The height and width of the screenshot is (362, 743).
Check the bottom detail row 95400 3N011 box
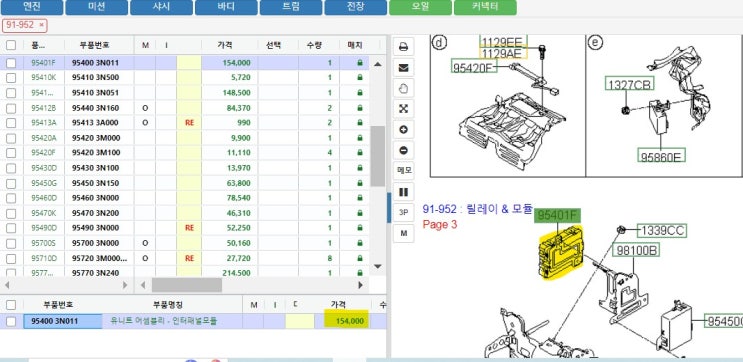point(11,321)
